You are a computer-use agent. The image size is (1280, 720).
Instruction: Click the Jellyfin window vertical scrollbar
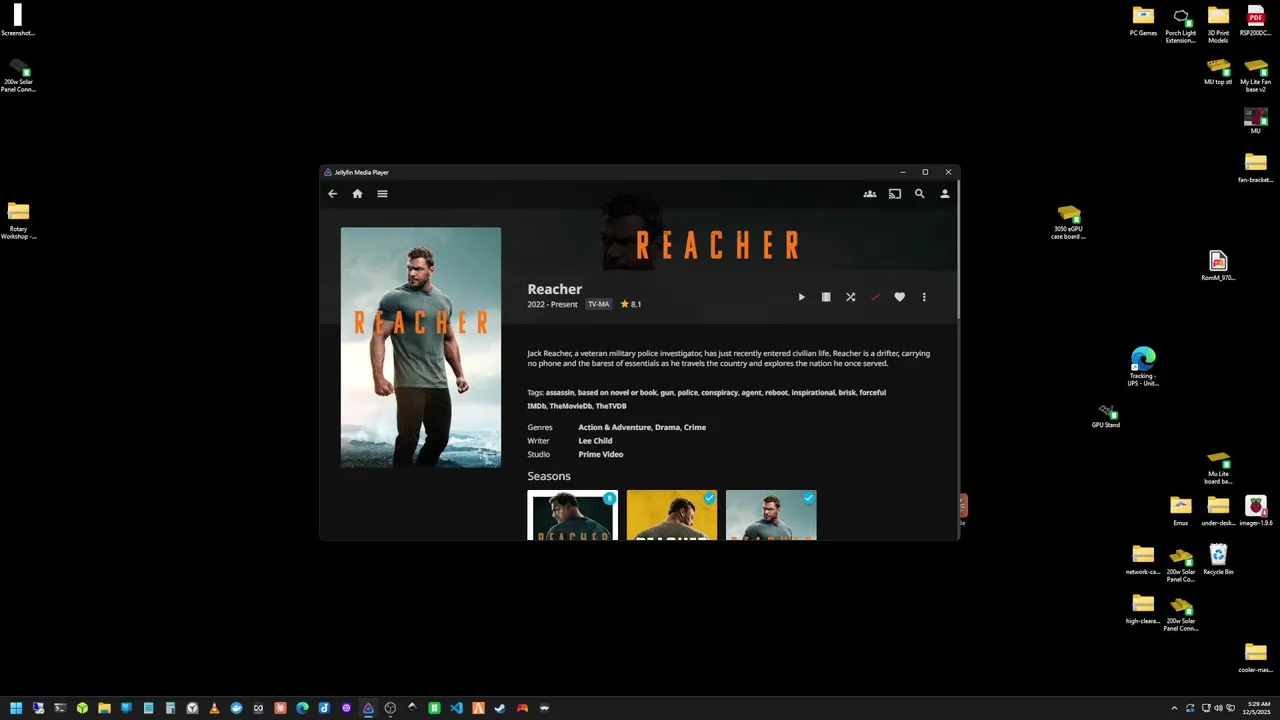[x=957, y=250]
